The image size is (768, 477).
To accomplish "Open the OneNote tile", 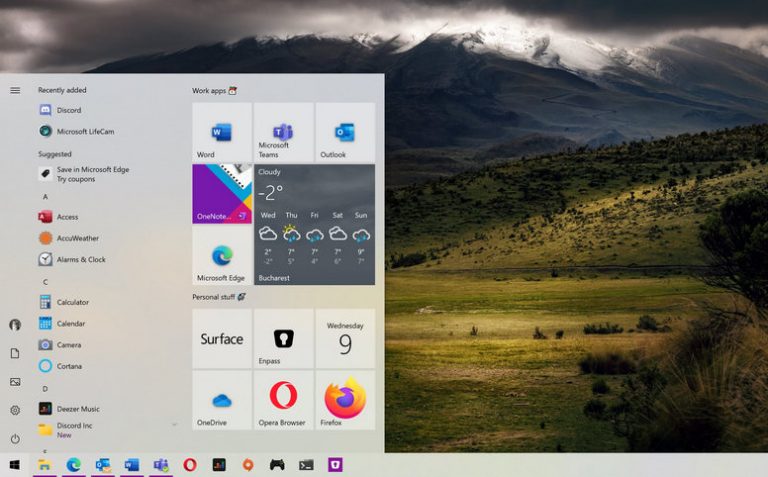I will [x=221, y=194].
